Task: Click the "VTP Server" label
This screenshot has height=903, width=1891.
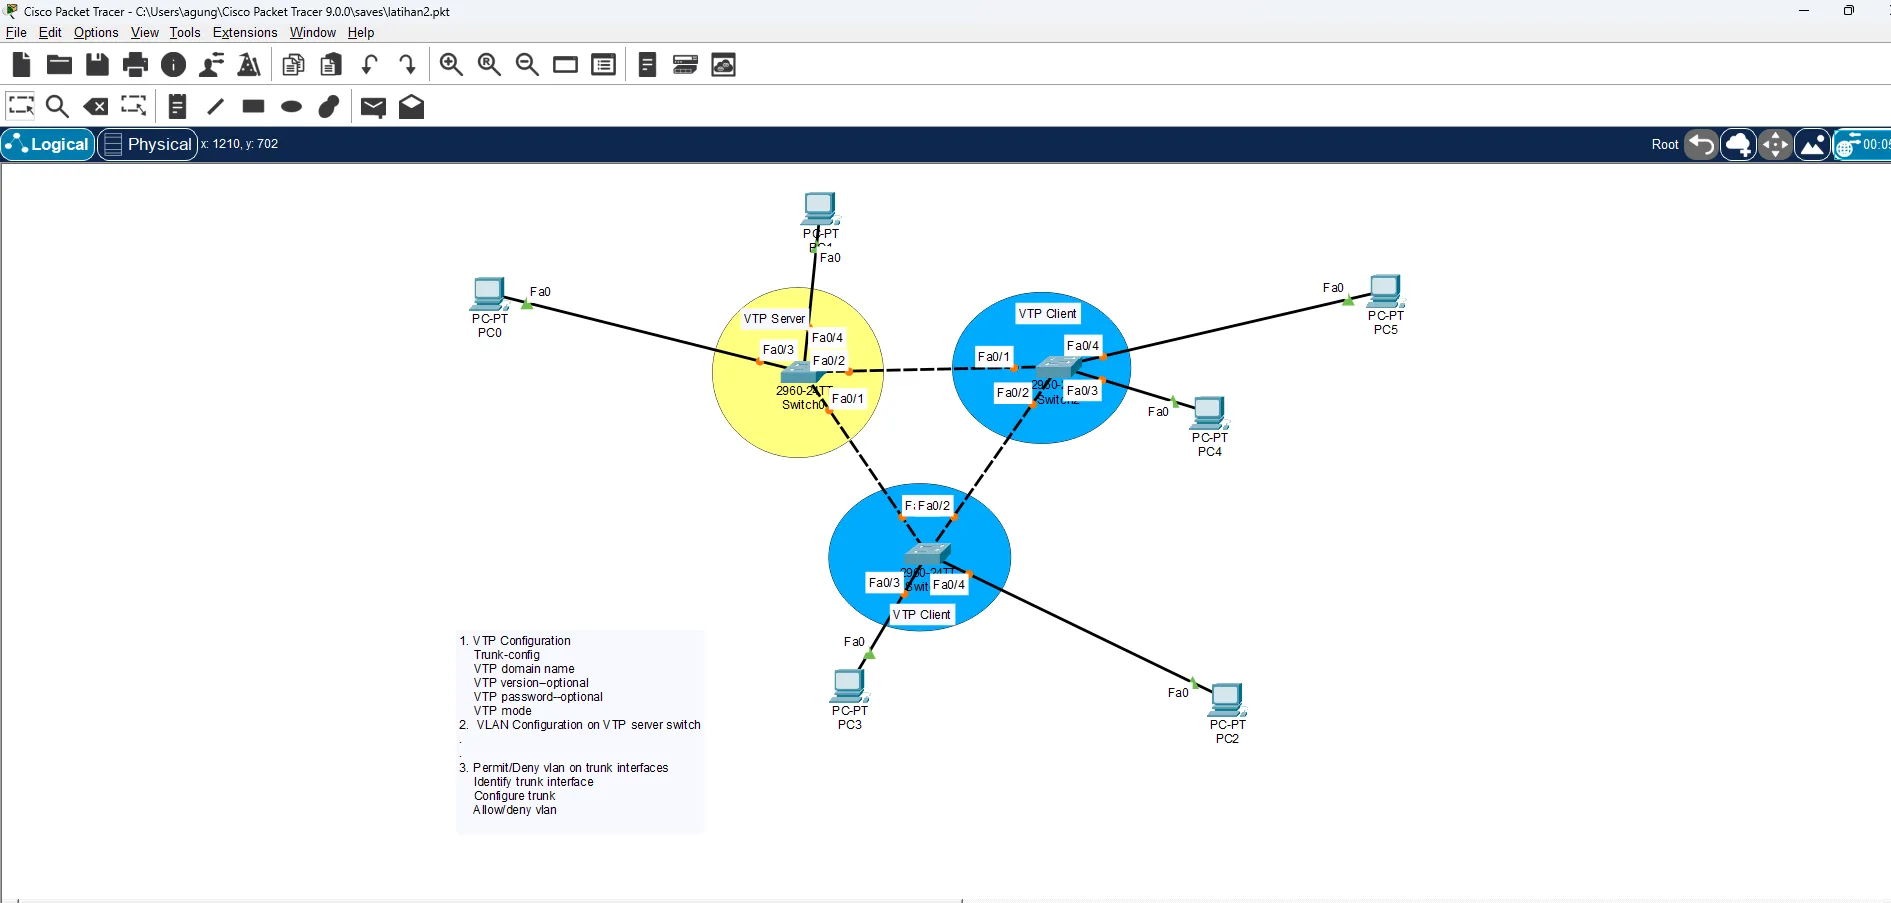Action: coord(774,319)
